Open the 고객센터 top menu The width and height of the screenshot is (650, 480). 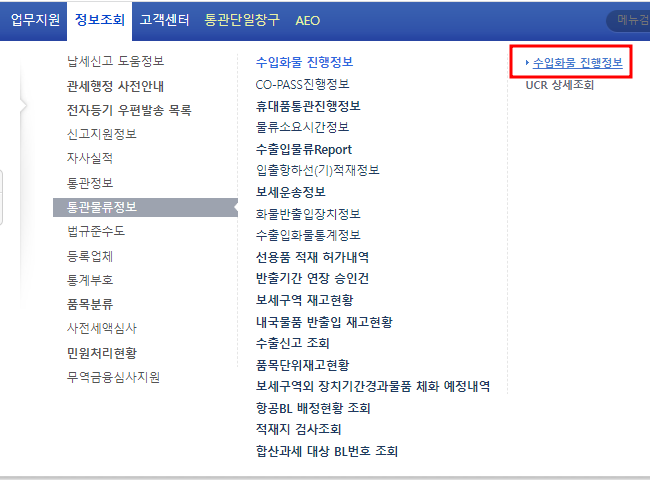click(x=165, y=20)
